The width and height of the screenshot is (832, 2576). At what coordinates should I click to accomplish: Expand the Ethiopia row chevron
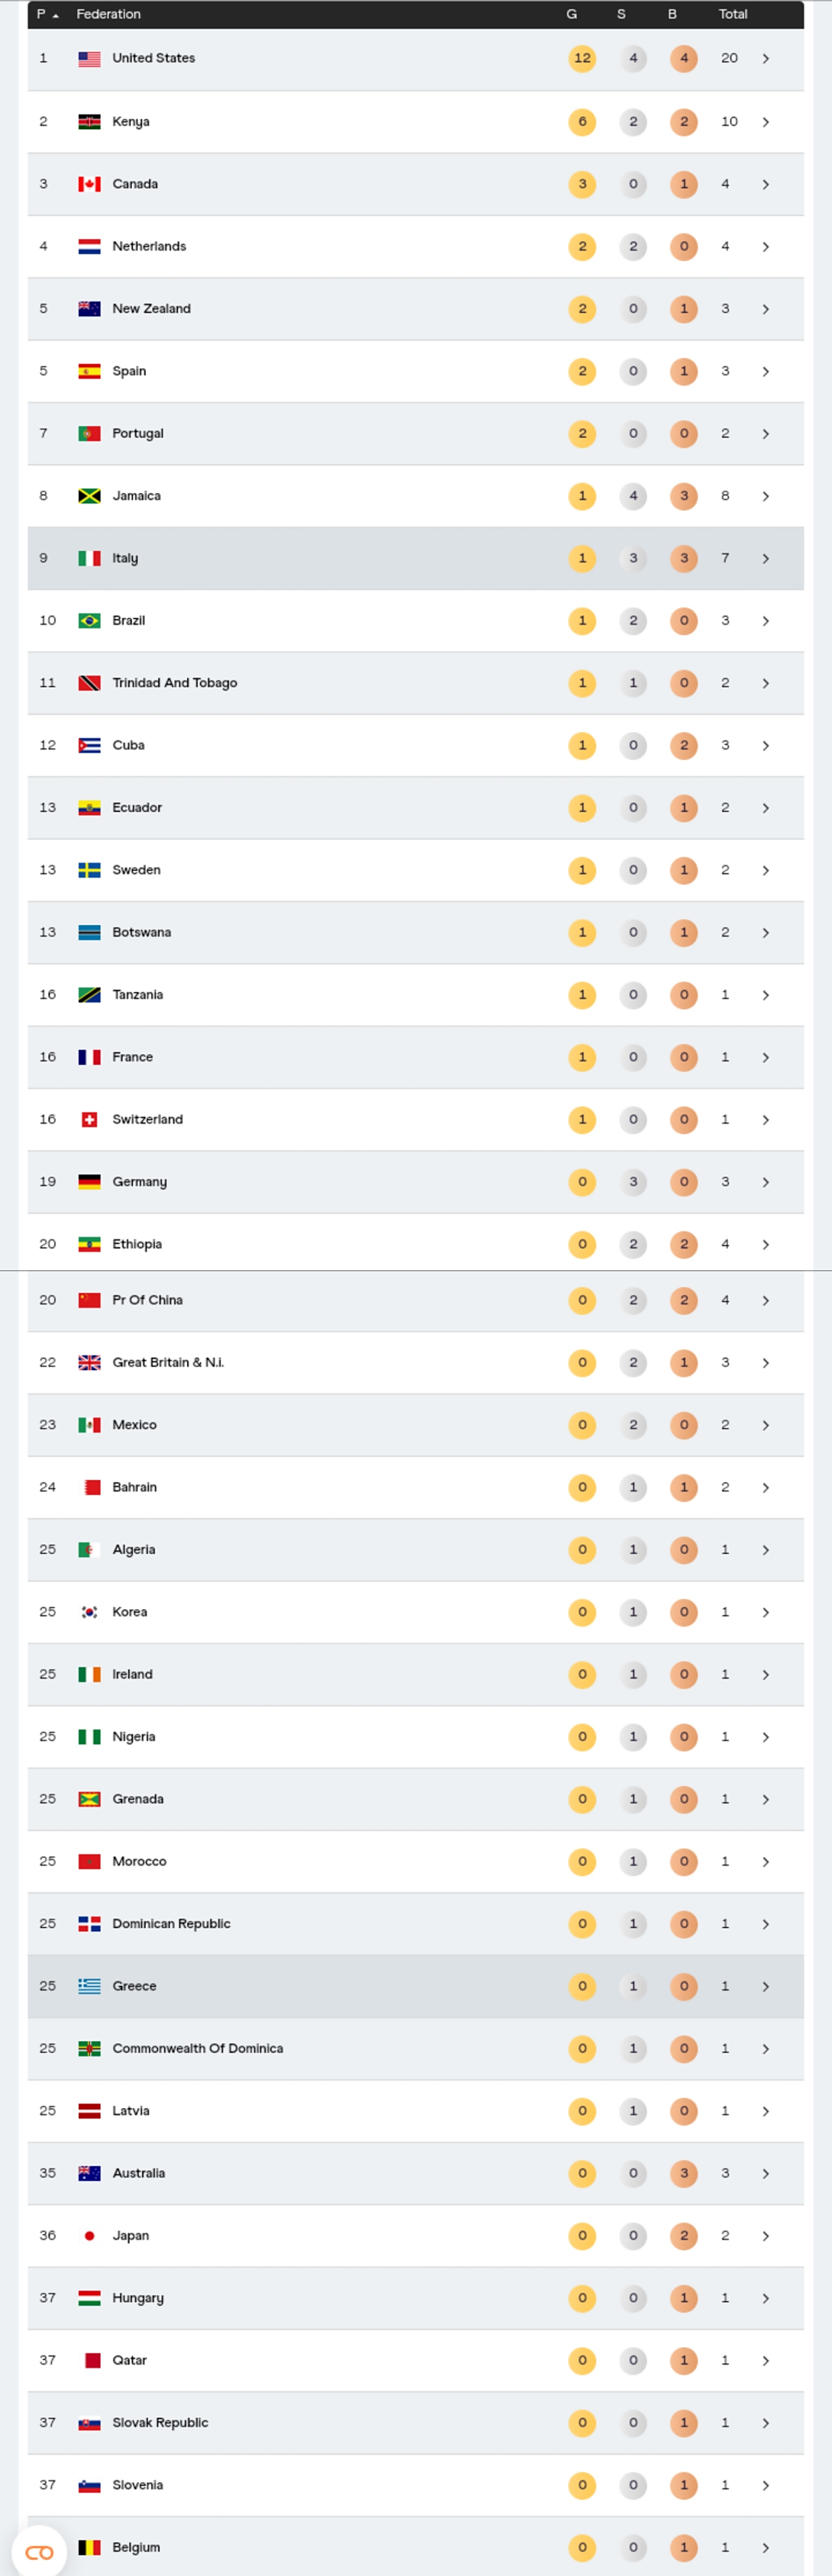point(766,1245)
